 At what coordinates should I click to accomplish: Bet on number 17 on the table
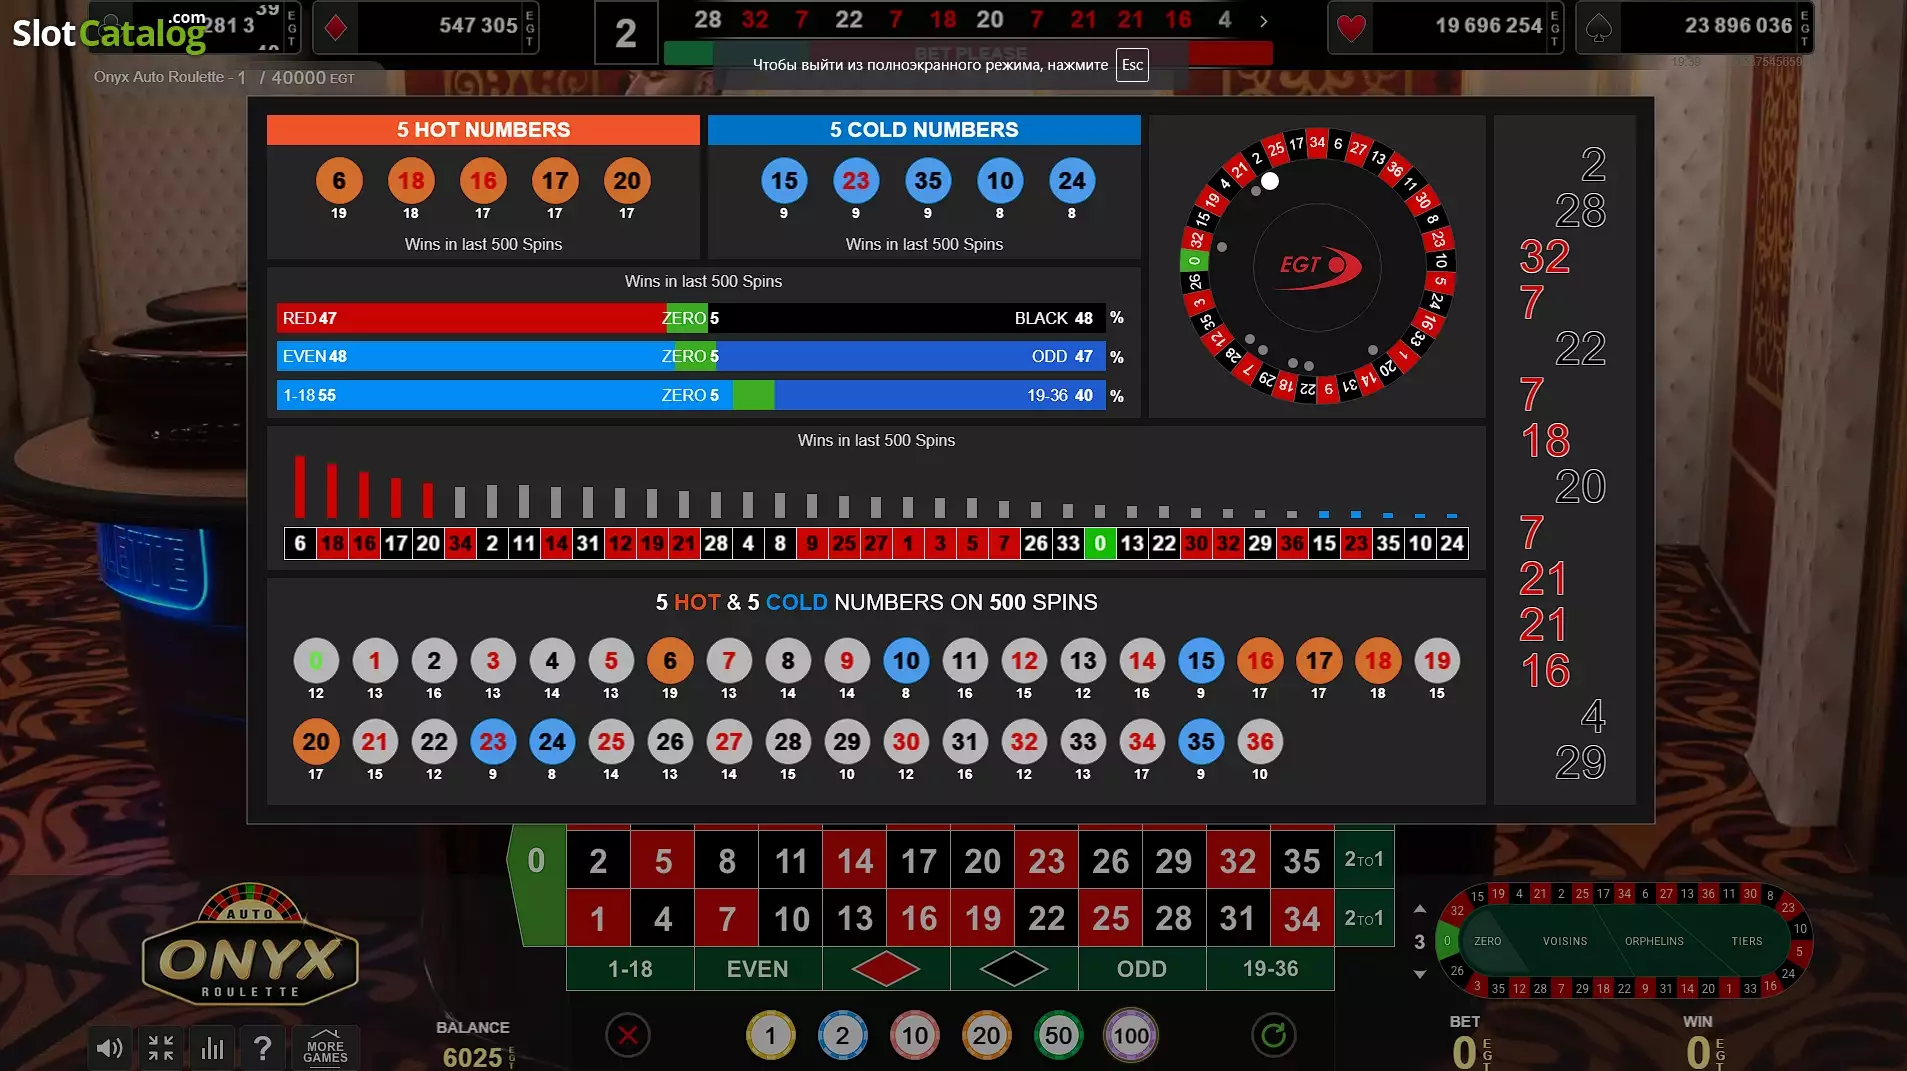tap(918, 860)
